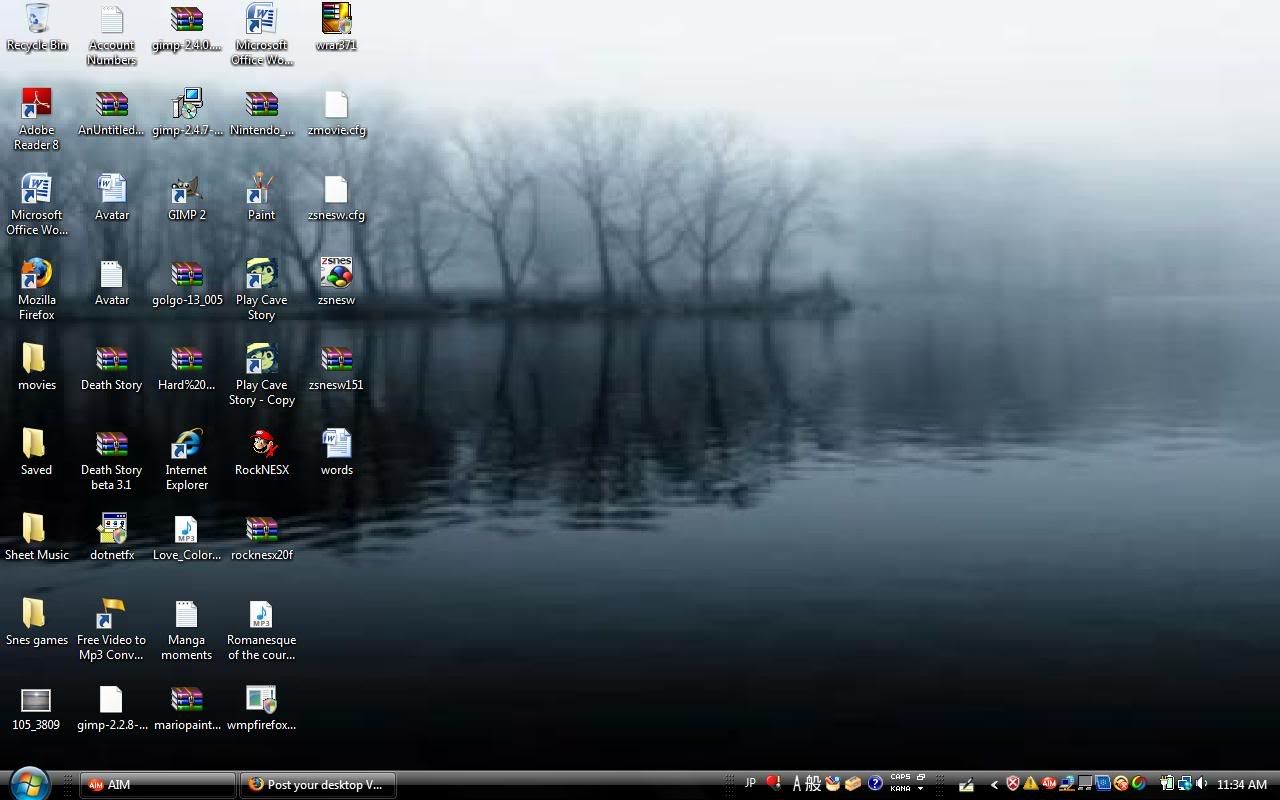
Task: Toggle KANA lock in language bar
Action: [900, 789]
